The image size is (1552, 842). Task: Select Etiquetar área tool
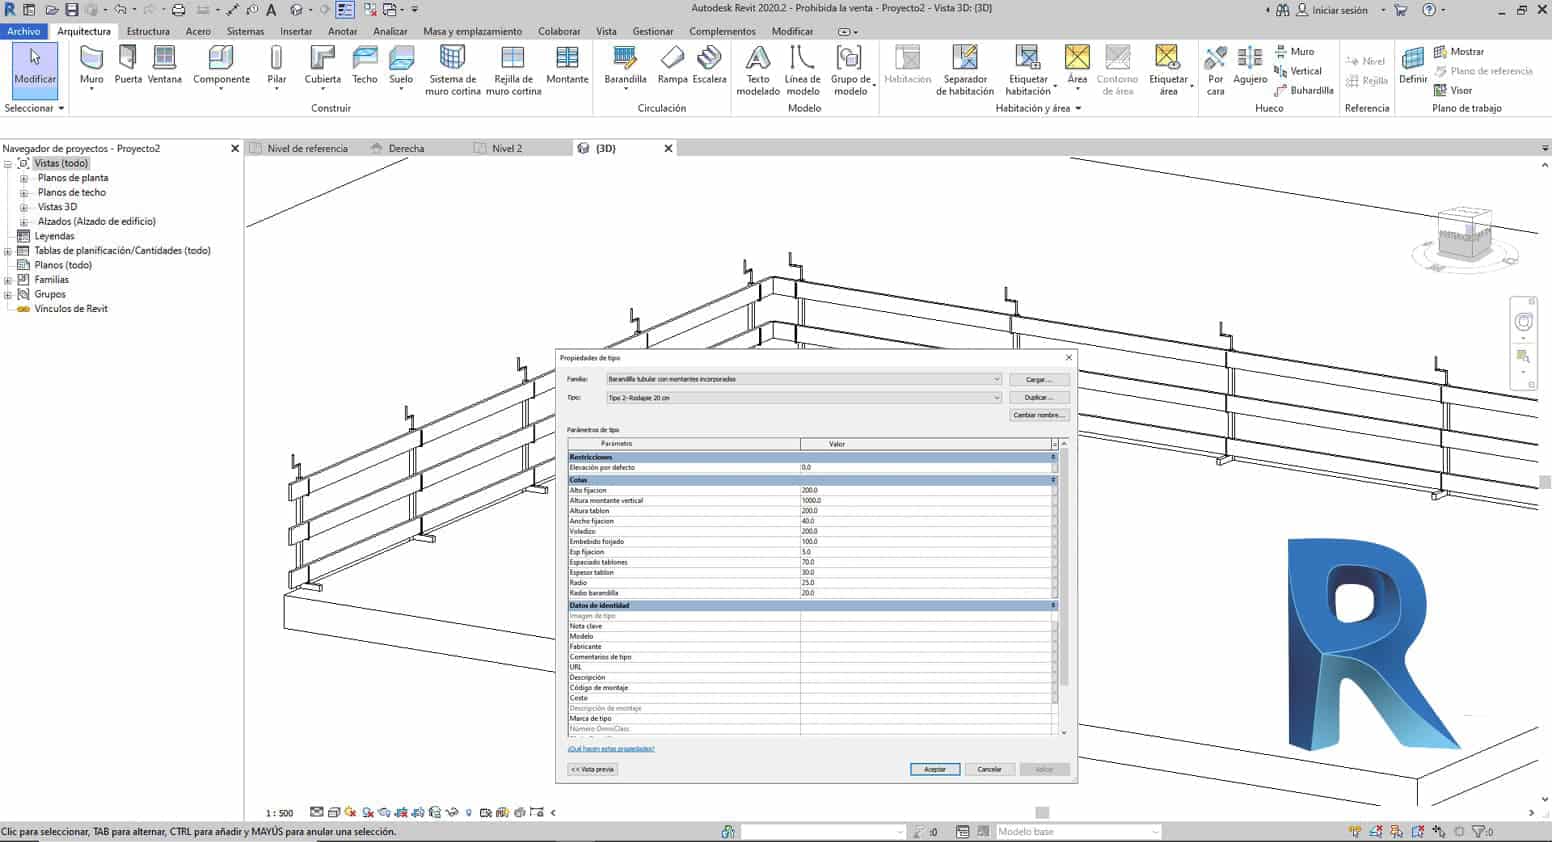[1168, 70]
